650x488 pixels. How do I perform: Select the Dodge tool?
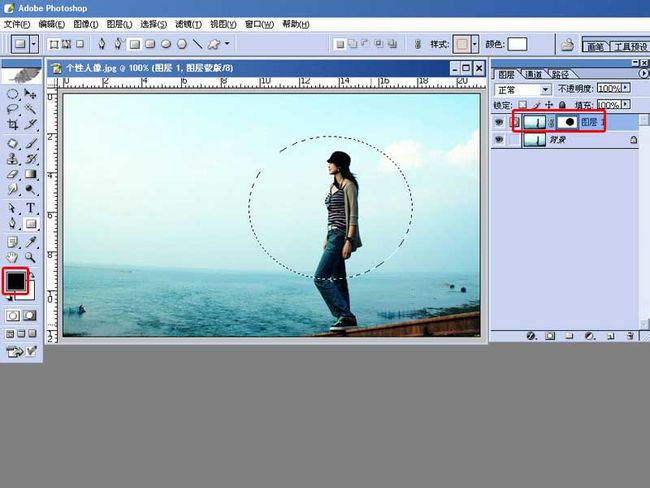click(30, 189)
